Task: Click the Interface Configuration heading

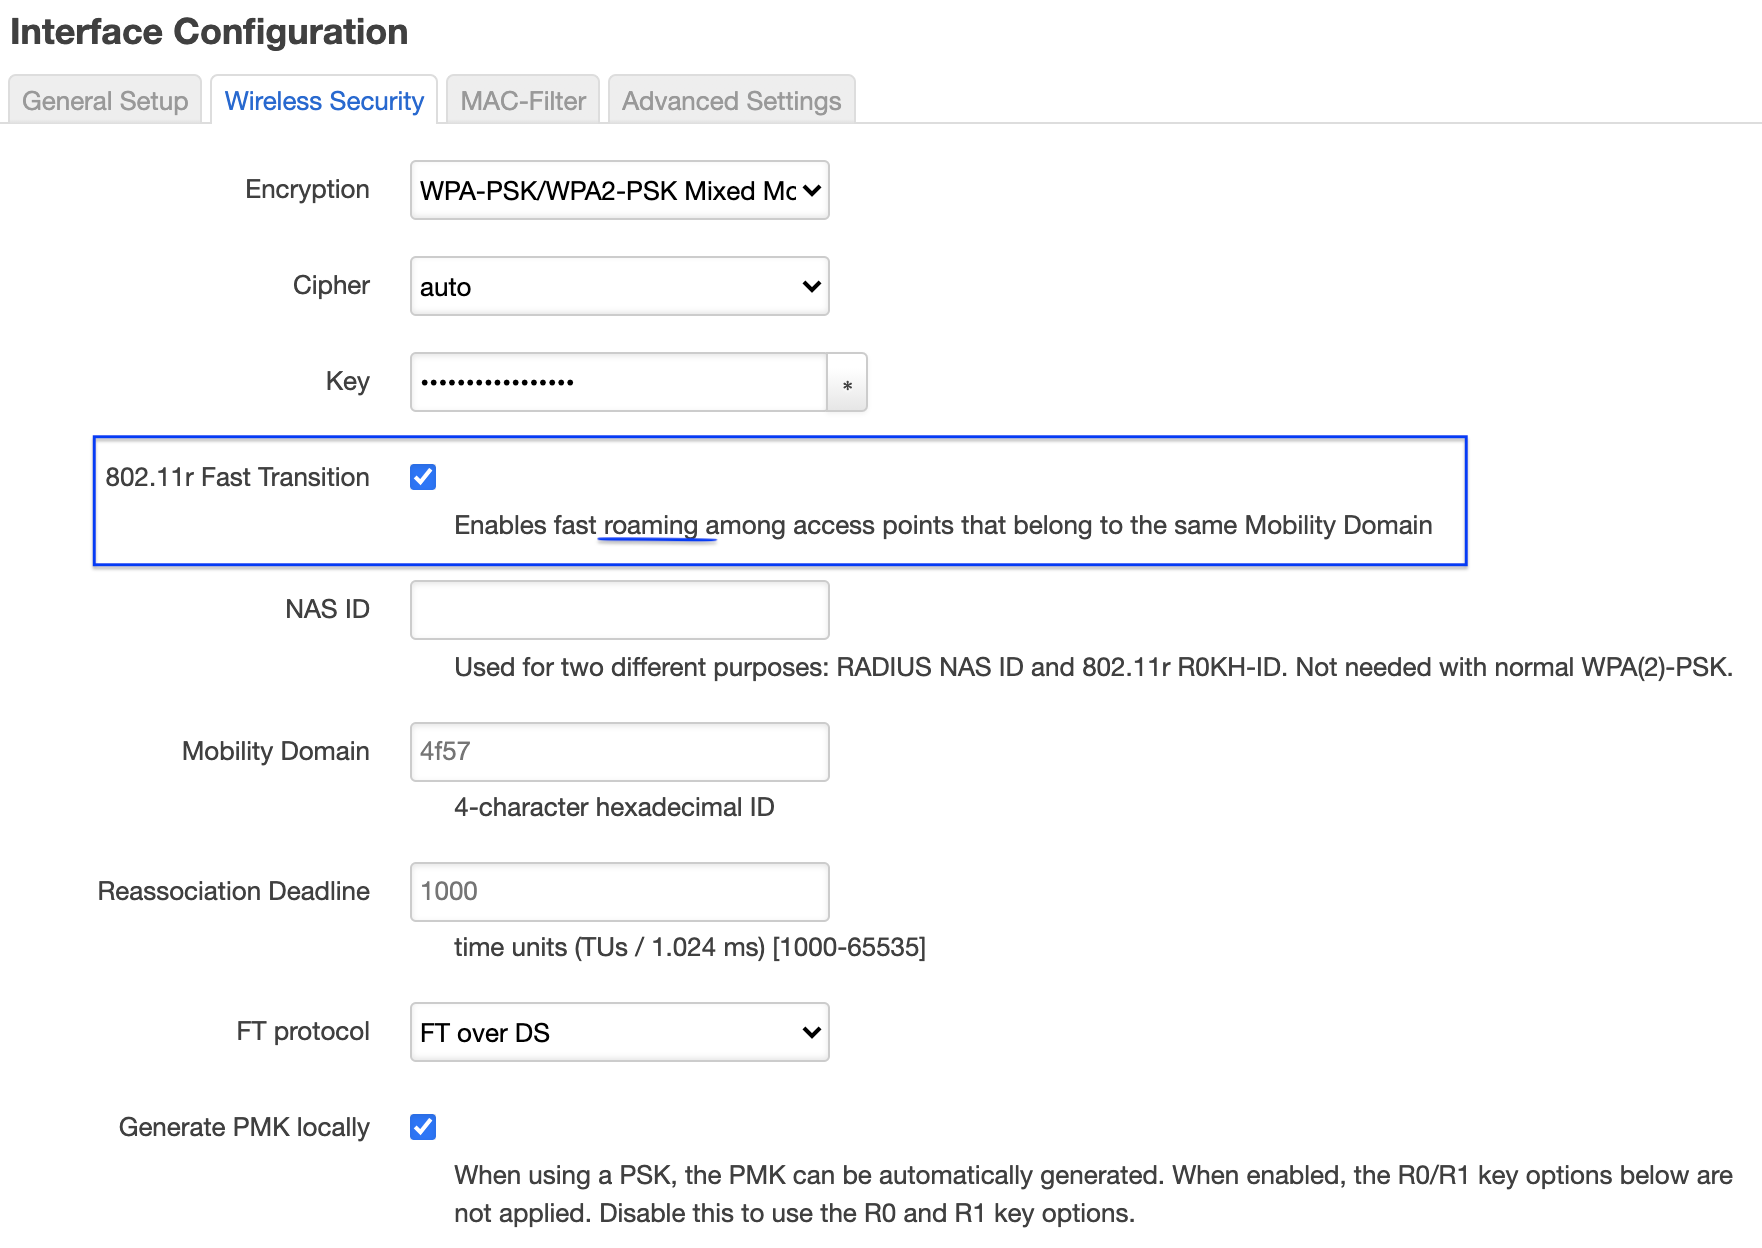Action: coord(209,32)
